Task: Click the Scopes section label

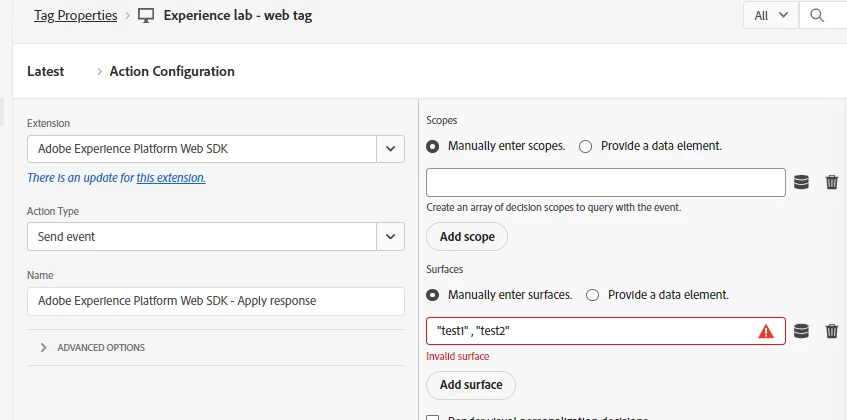Action: [442, 120]
